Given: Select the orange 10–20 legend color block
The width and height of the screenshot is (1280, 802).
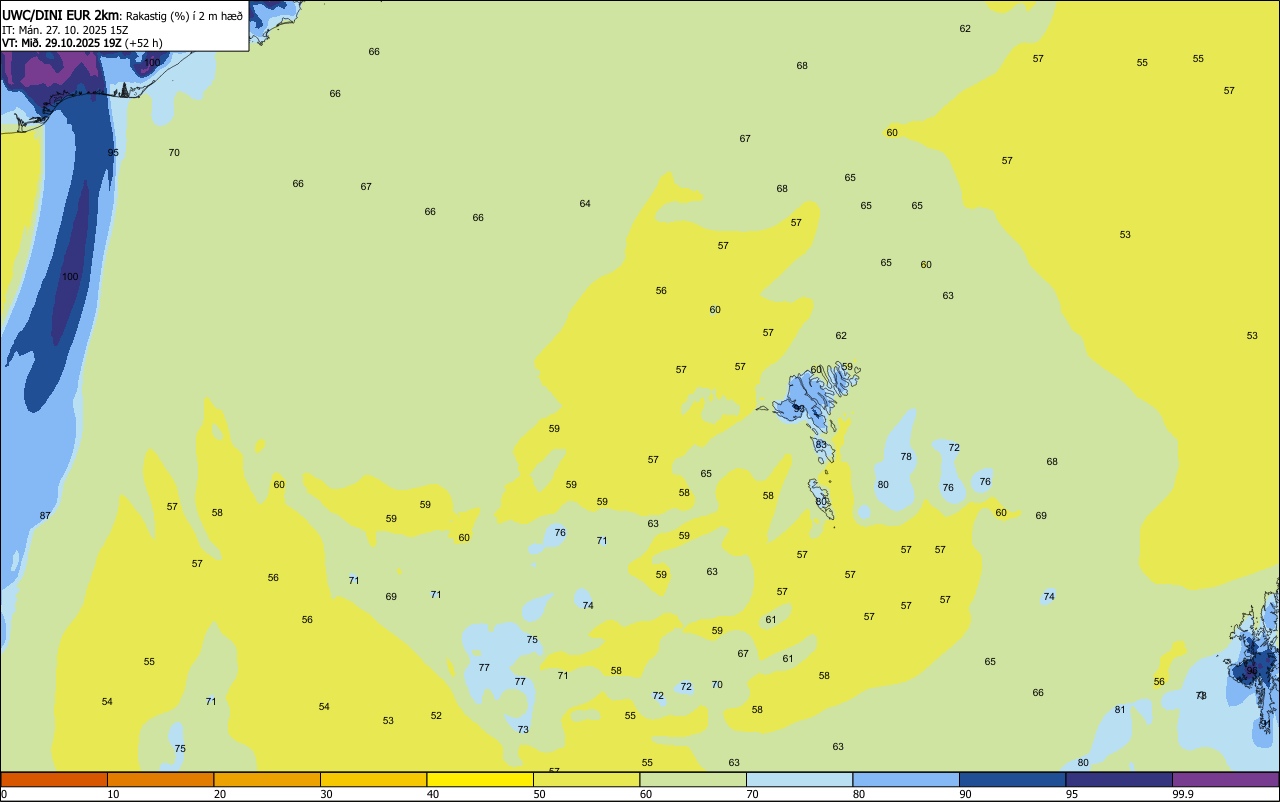Looking at the screenshot, I should [160, 779].
